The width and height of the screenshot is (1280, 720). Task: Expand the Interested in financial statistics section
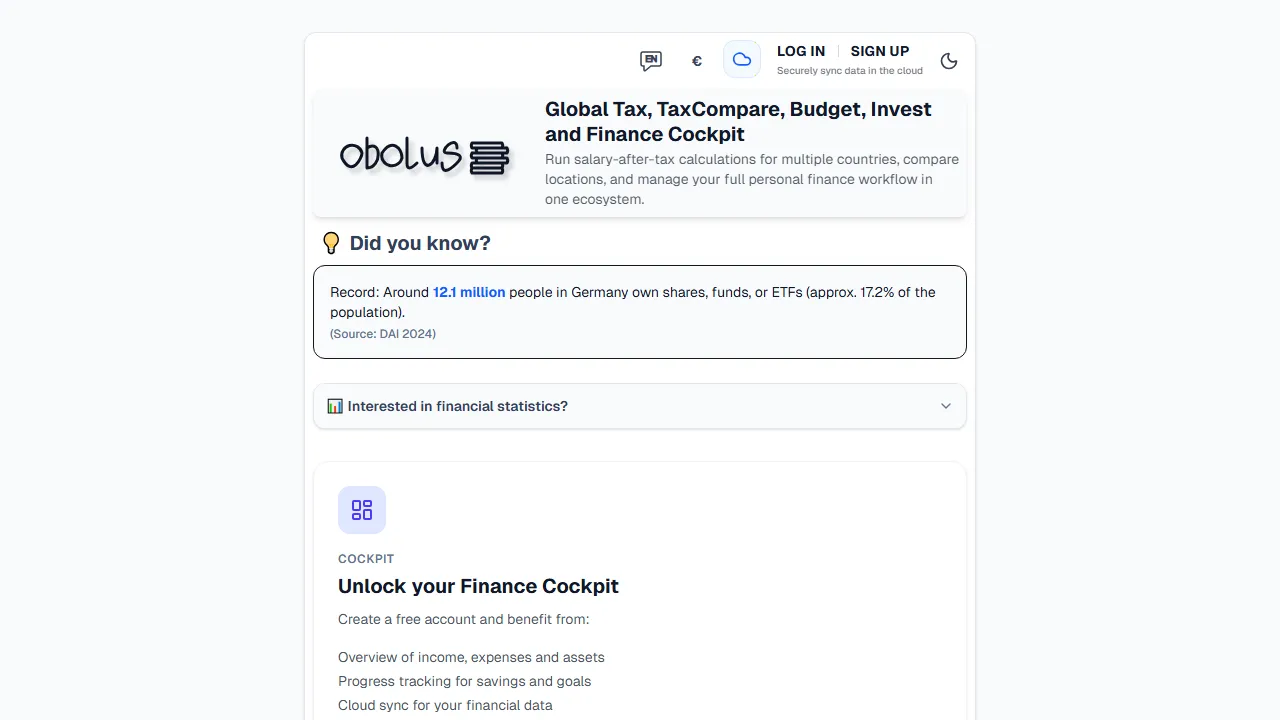(x=640, y=406)
